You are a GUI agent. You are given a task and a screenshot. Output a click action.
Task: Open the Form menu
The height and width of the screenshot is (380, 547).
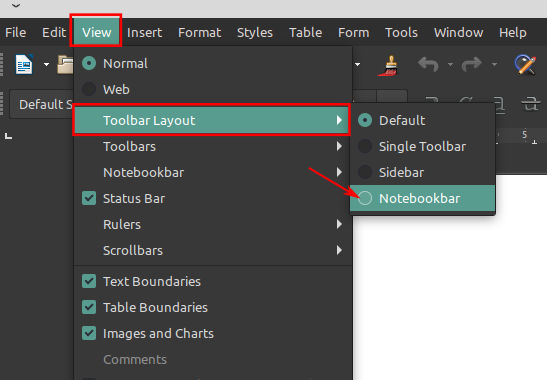click(353, 32)
